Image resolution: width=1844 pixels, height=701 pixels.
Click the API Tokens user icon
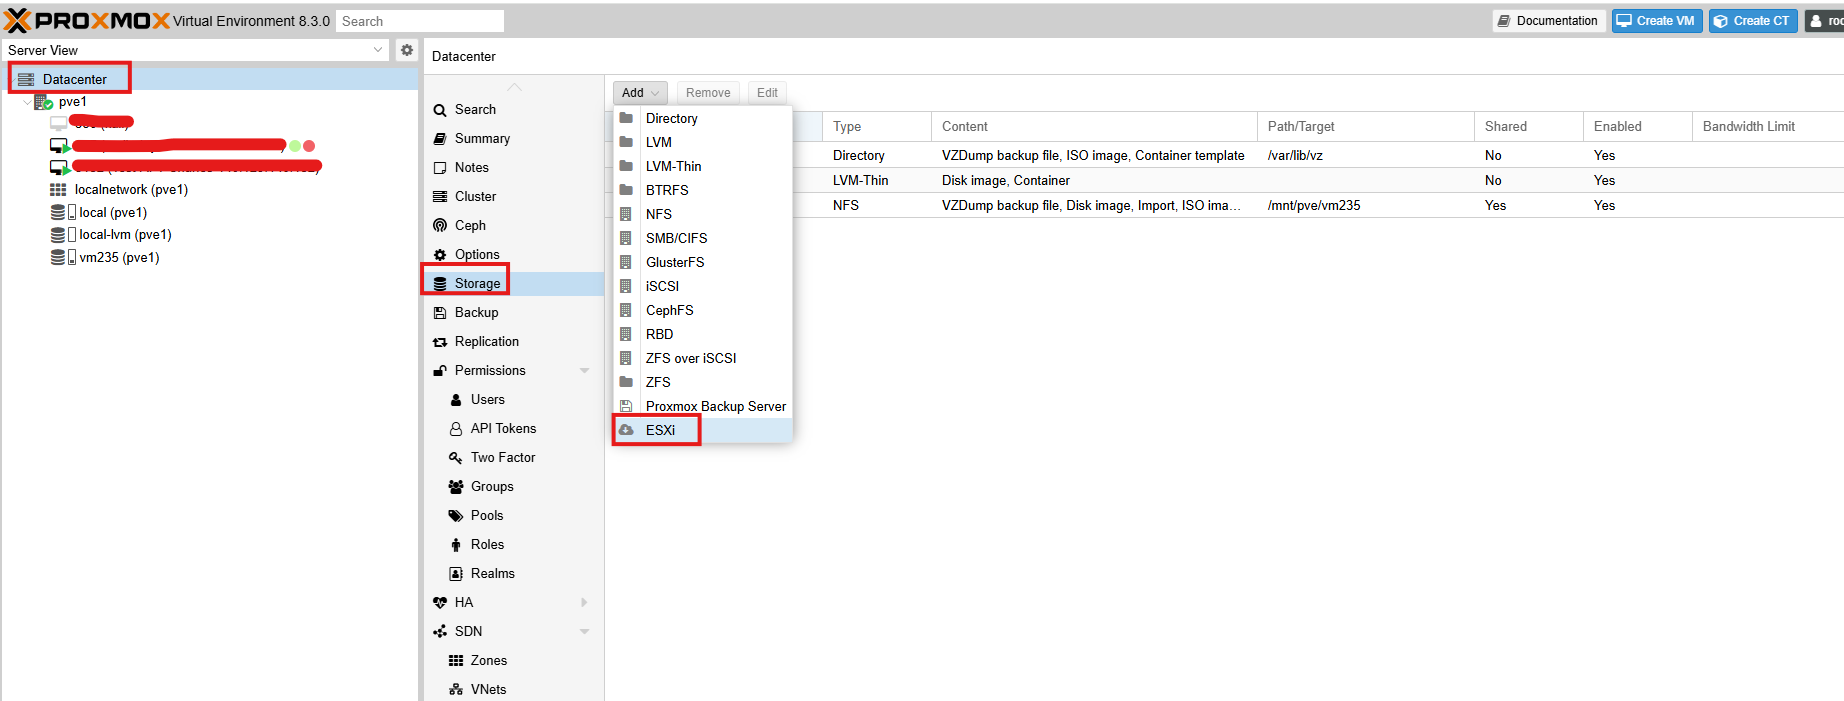point(456,429)
